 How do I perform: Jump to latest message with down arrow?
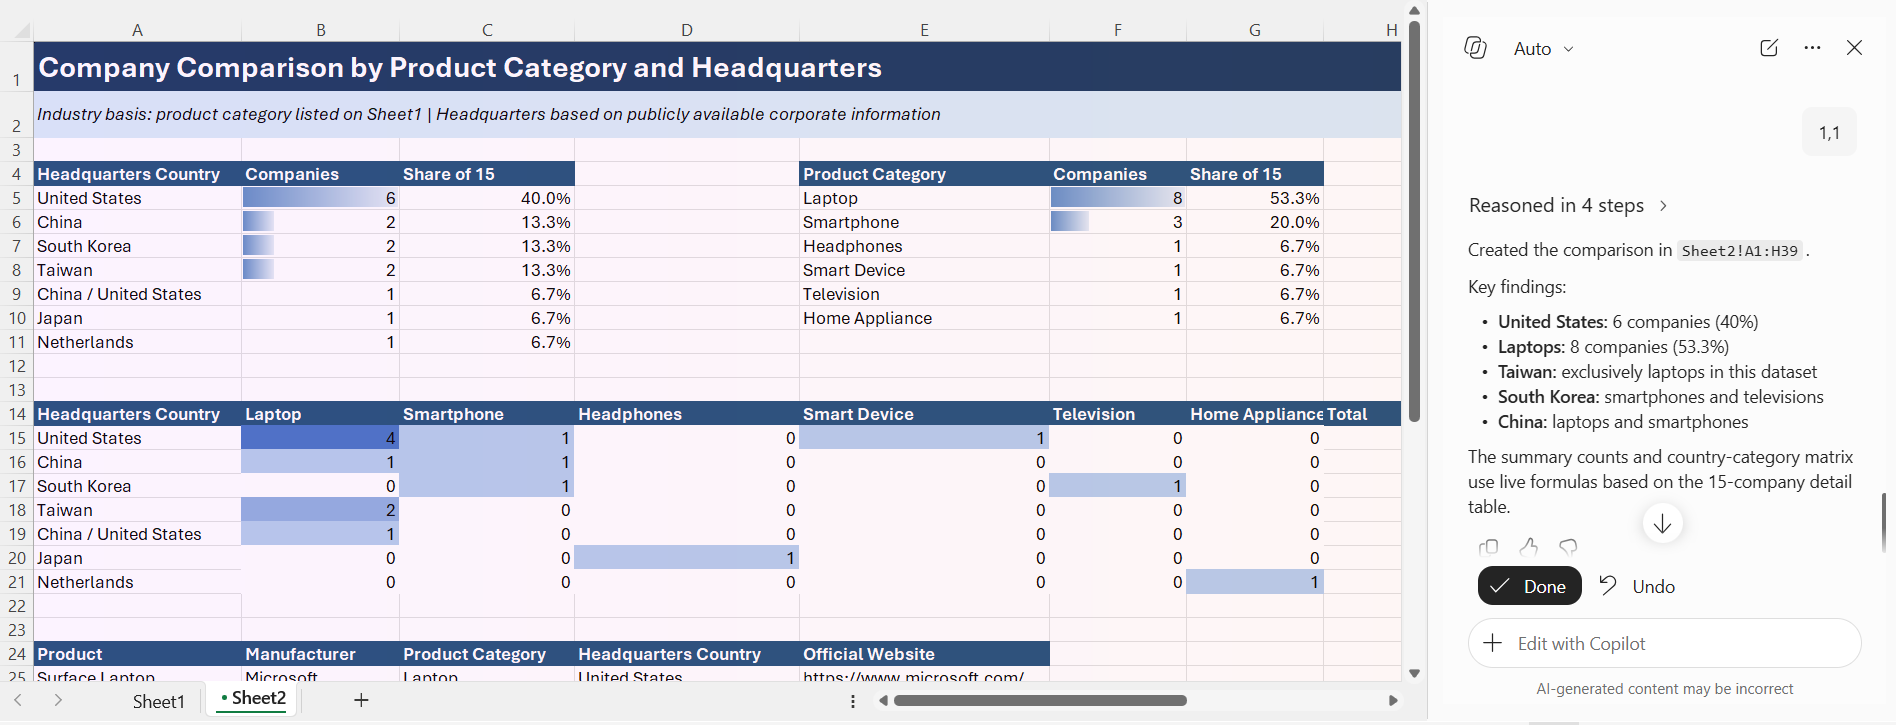tap(1662, 523)
